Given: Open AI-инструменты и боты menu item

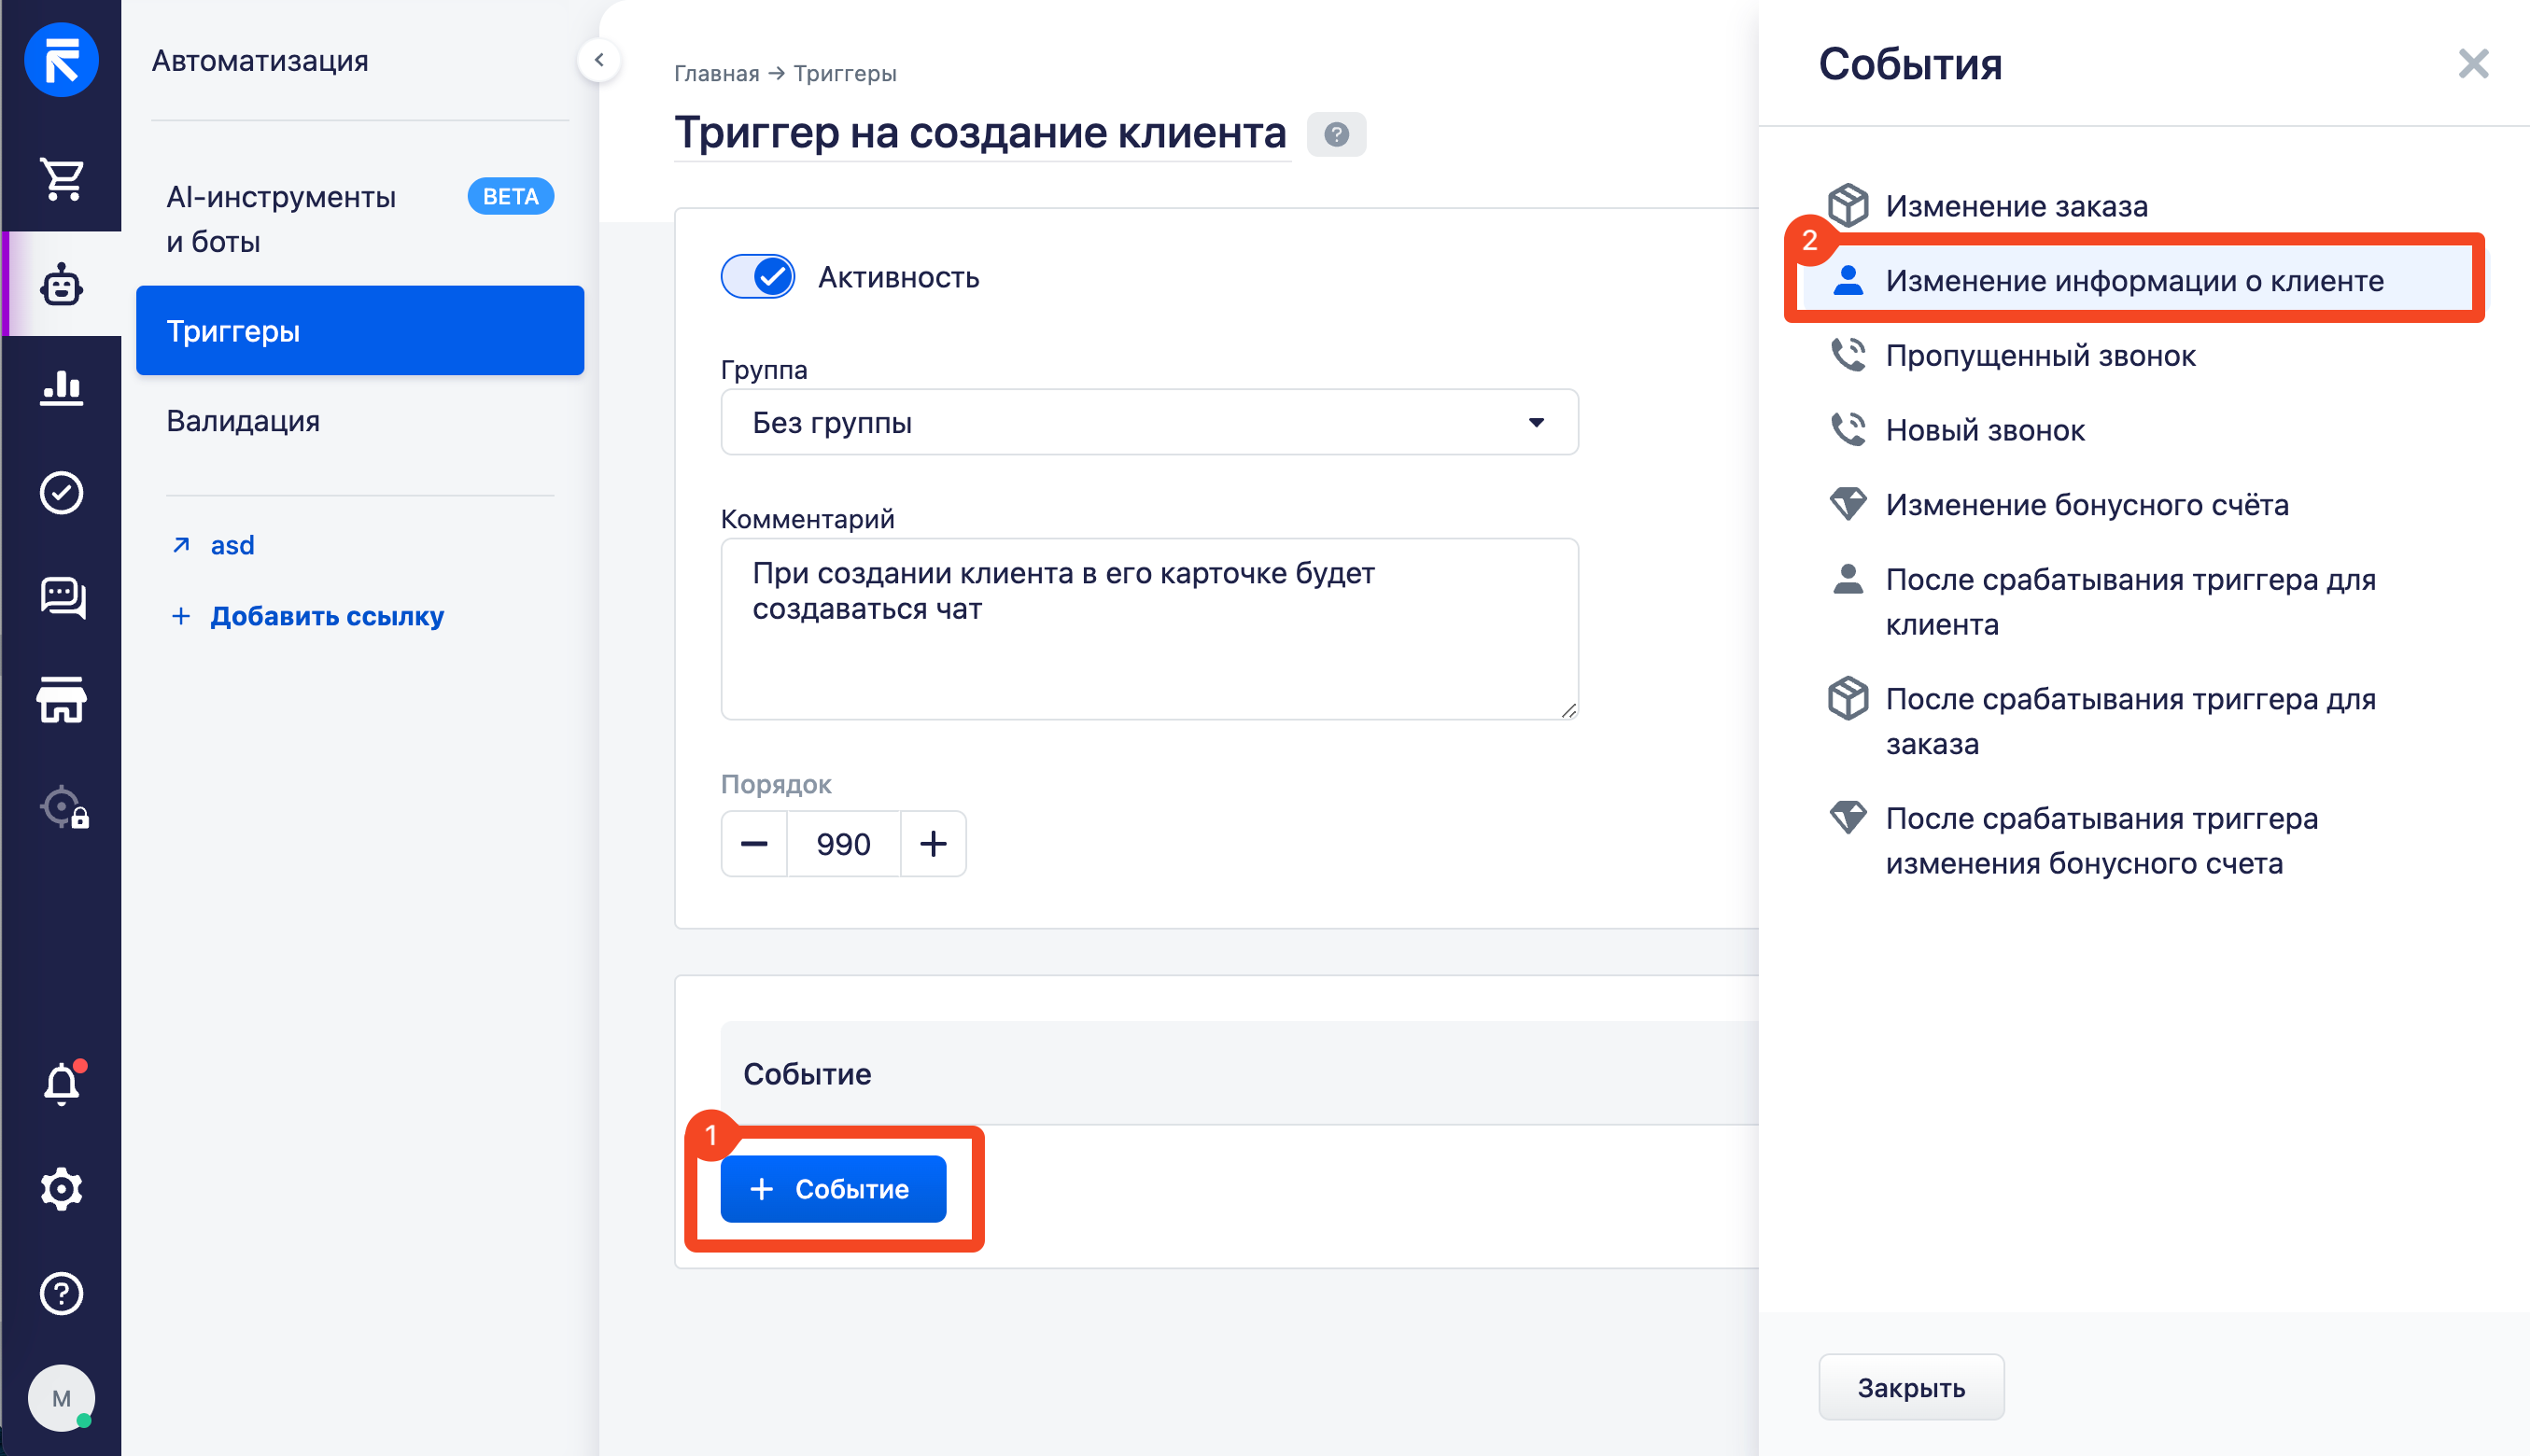Looking at the screenshot, I should [x=282, y=219].
